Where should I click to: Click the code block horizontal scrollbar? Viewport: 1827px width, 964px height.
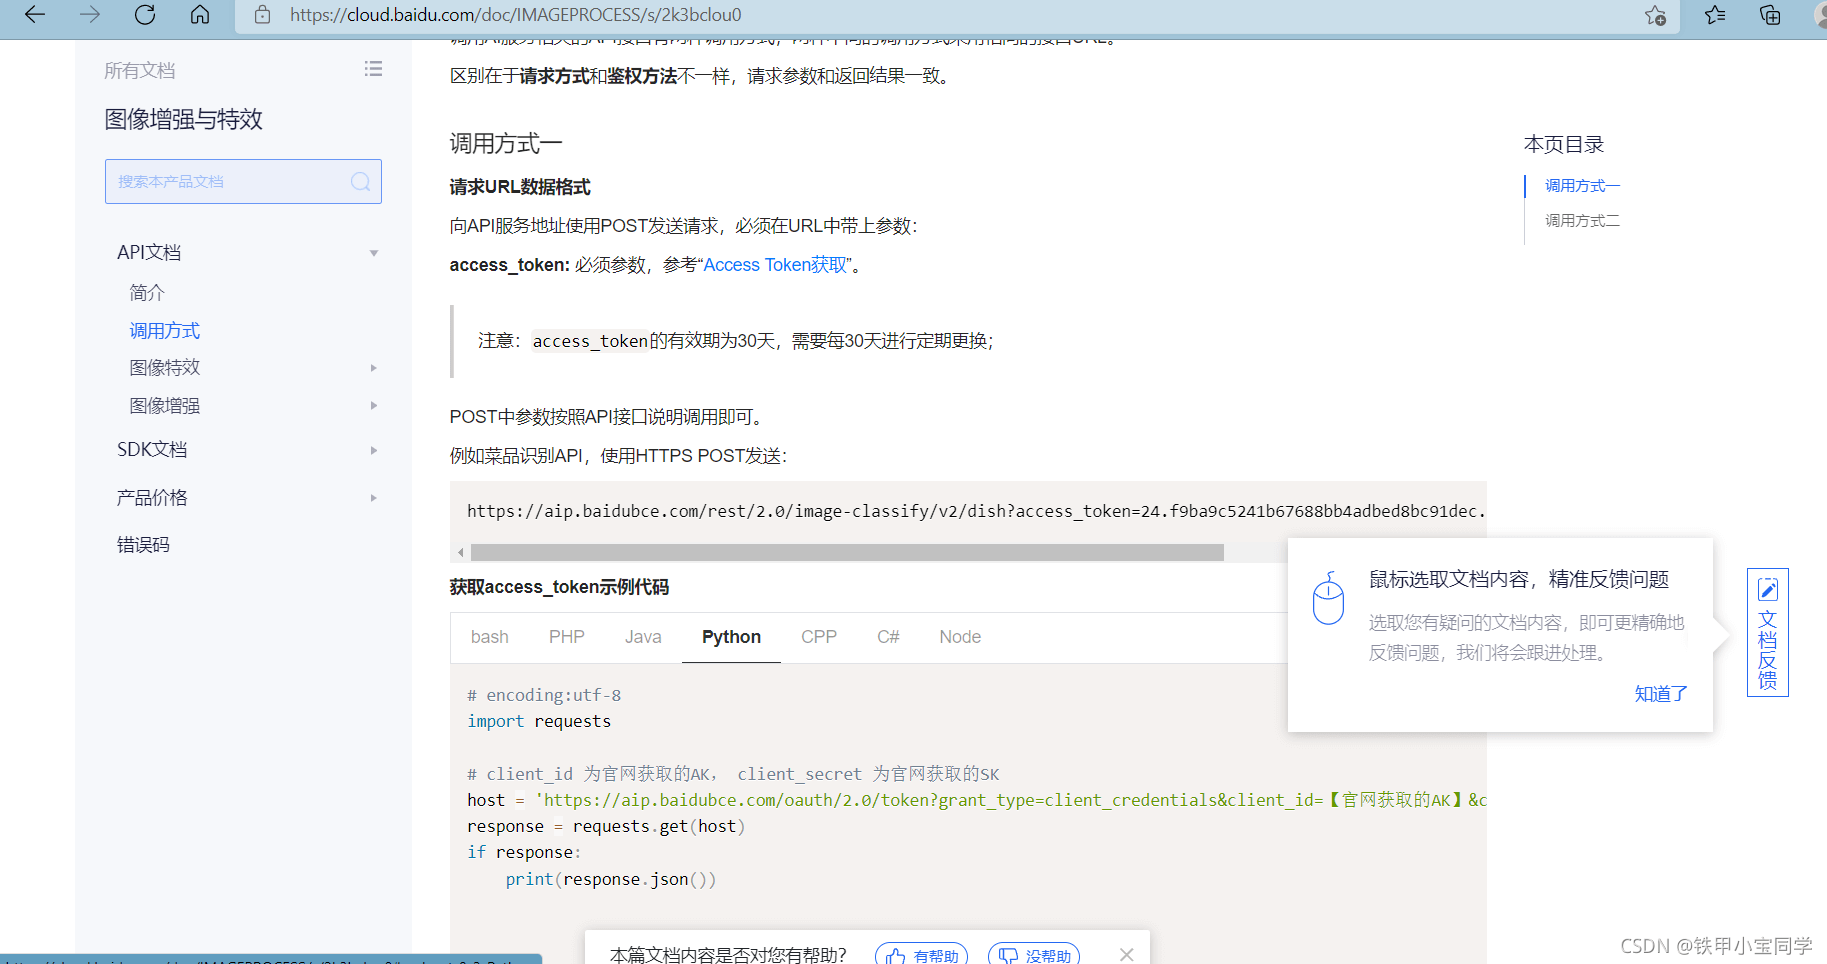point(846,553)
